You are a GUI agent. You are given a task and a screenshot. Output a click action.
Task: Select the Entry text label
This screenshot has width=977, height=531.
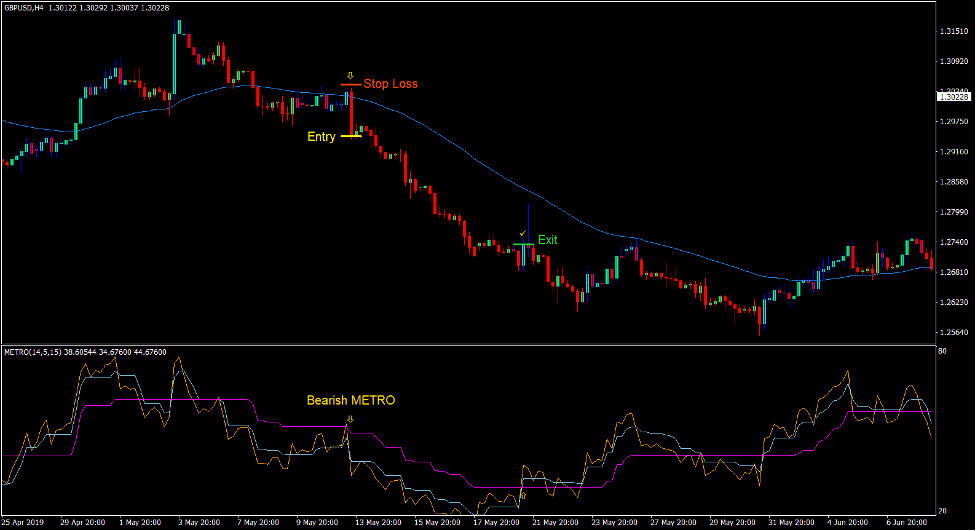tap(322, 137)
